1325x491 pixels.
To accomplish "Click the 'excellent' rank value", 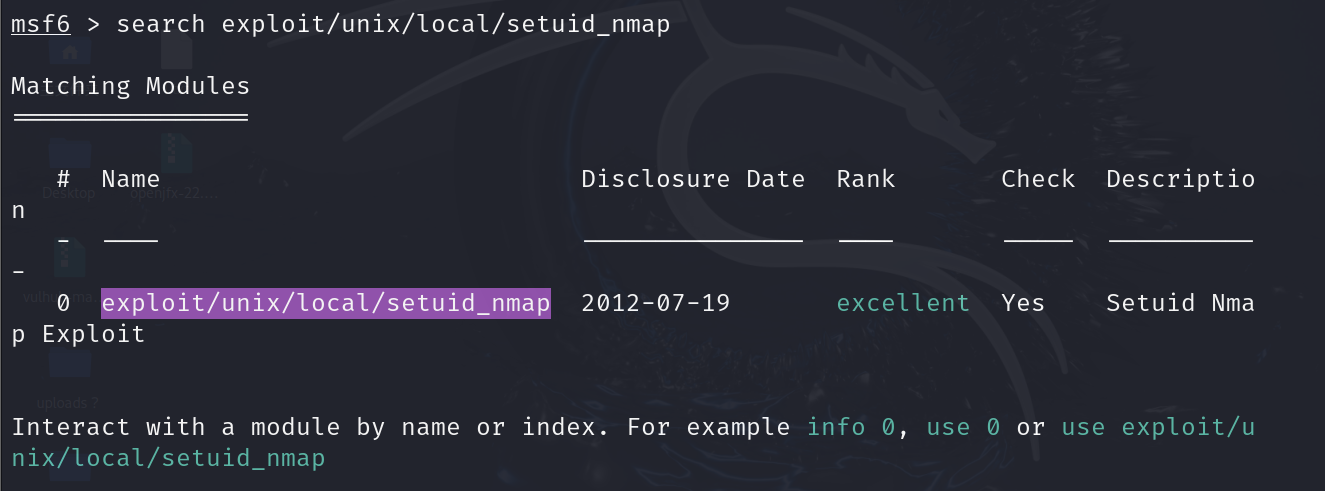I will pos(903,303).
